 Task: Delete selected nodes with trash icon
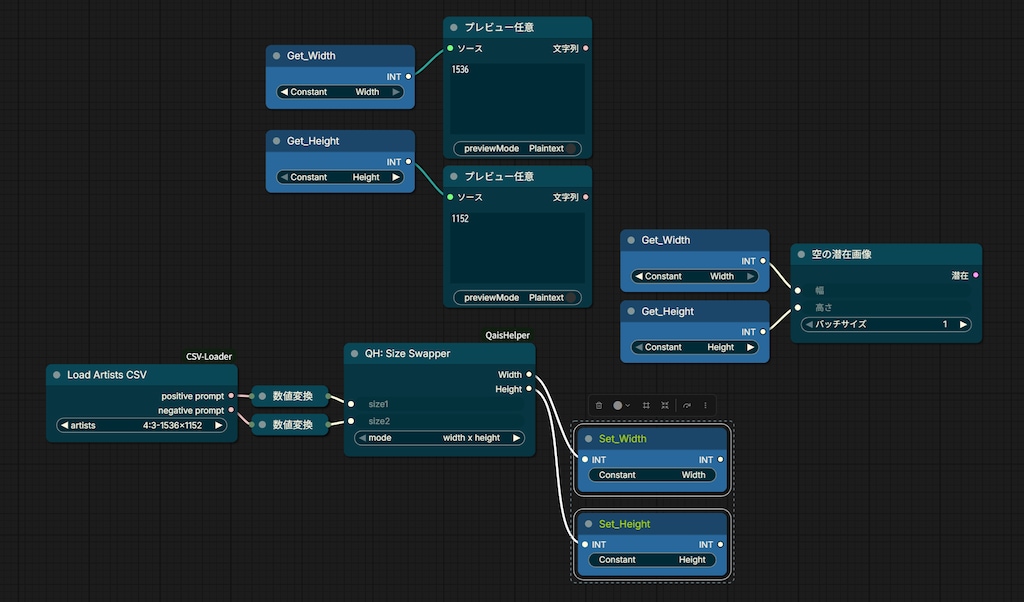pyautogui.click(x=599, y=405)
